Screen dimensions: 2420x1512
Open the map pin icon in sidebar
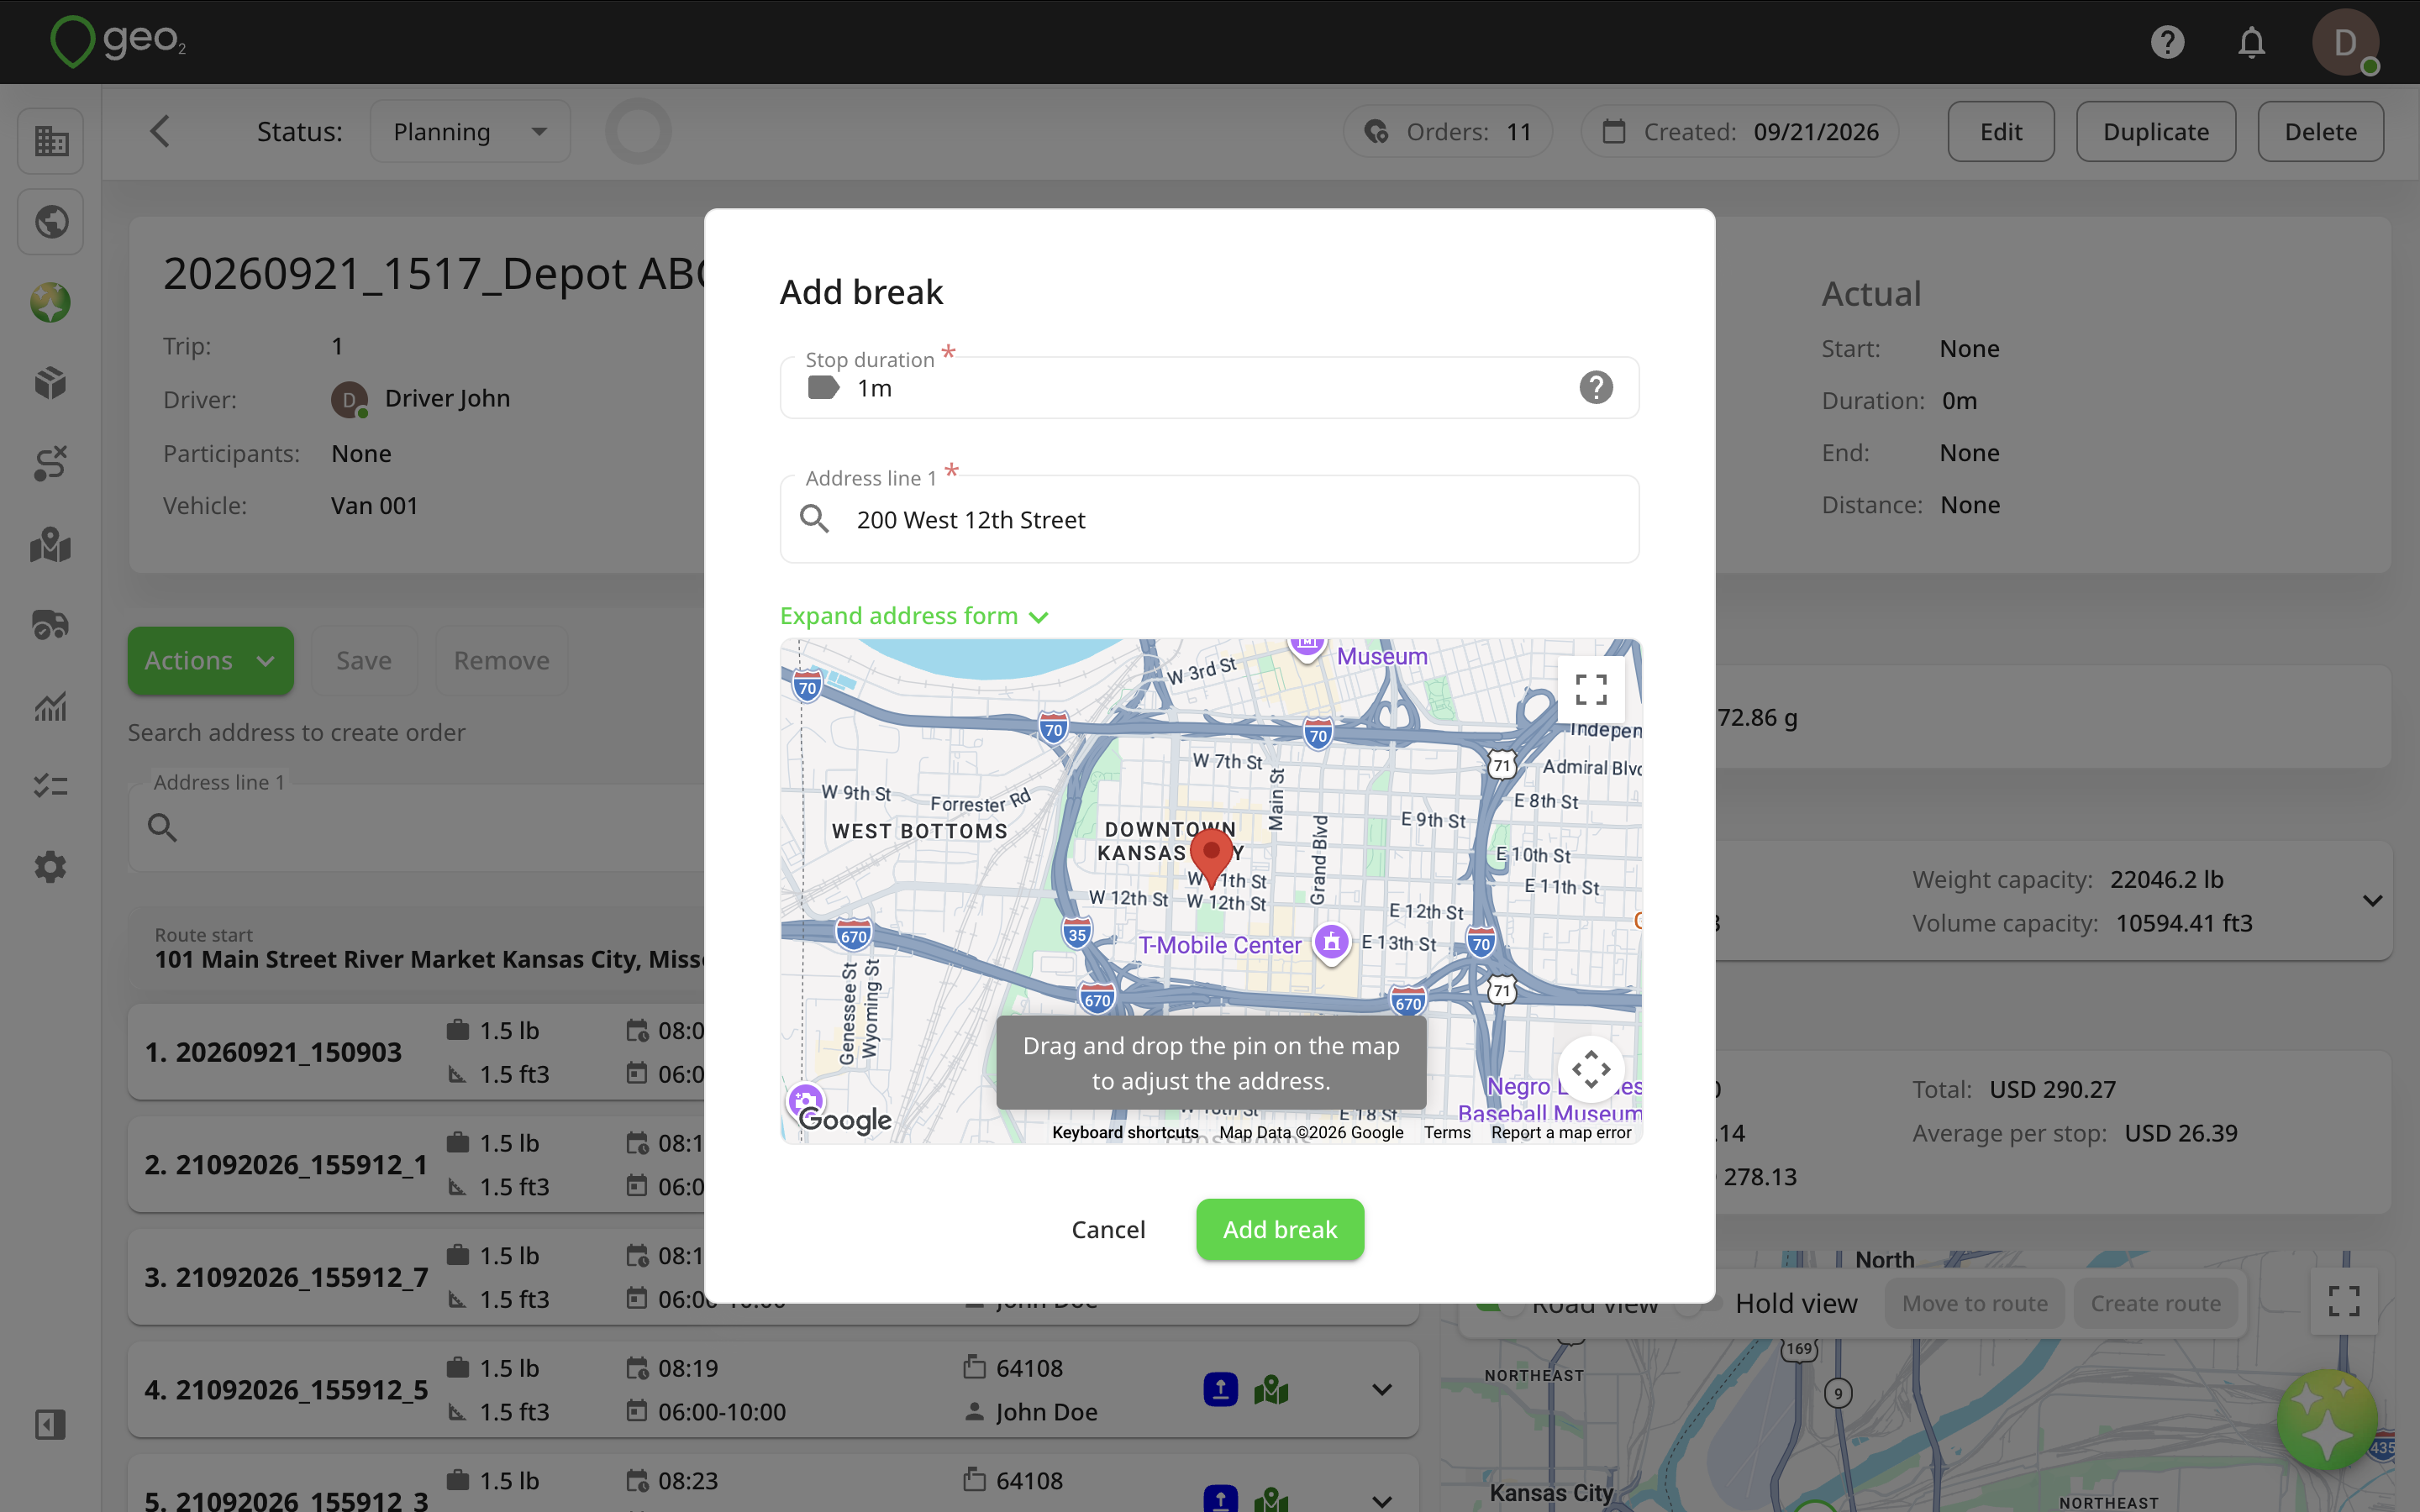[50, 545]
